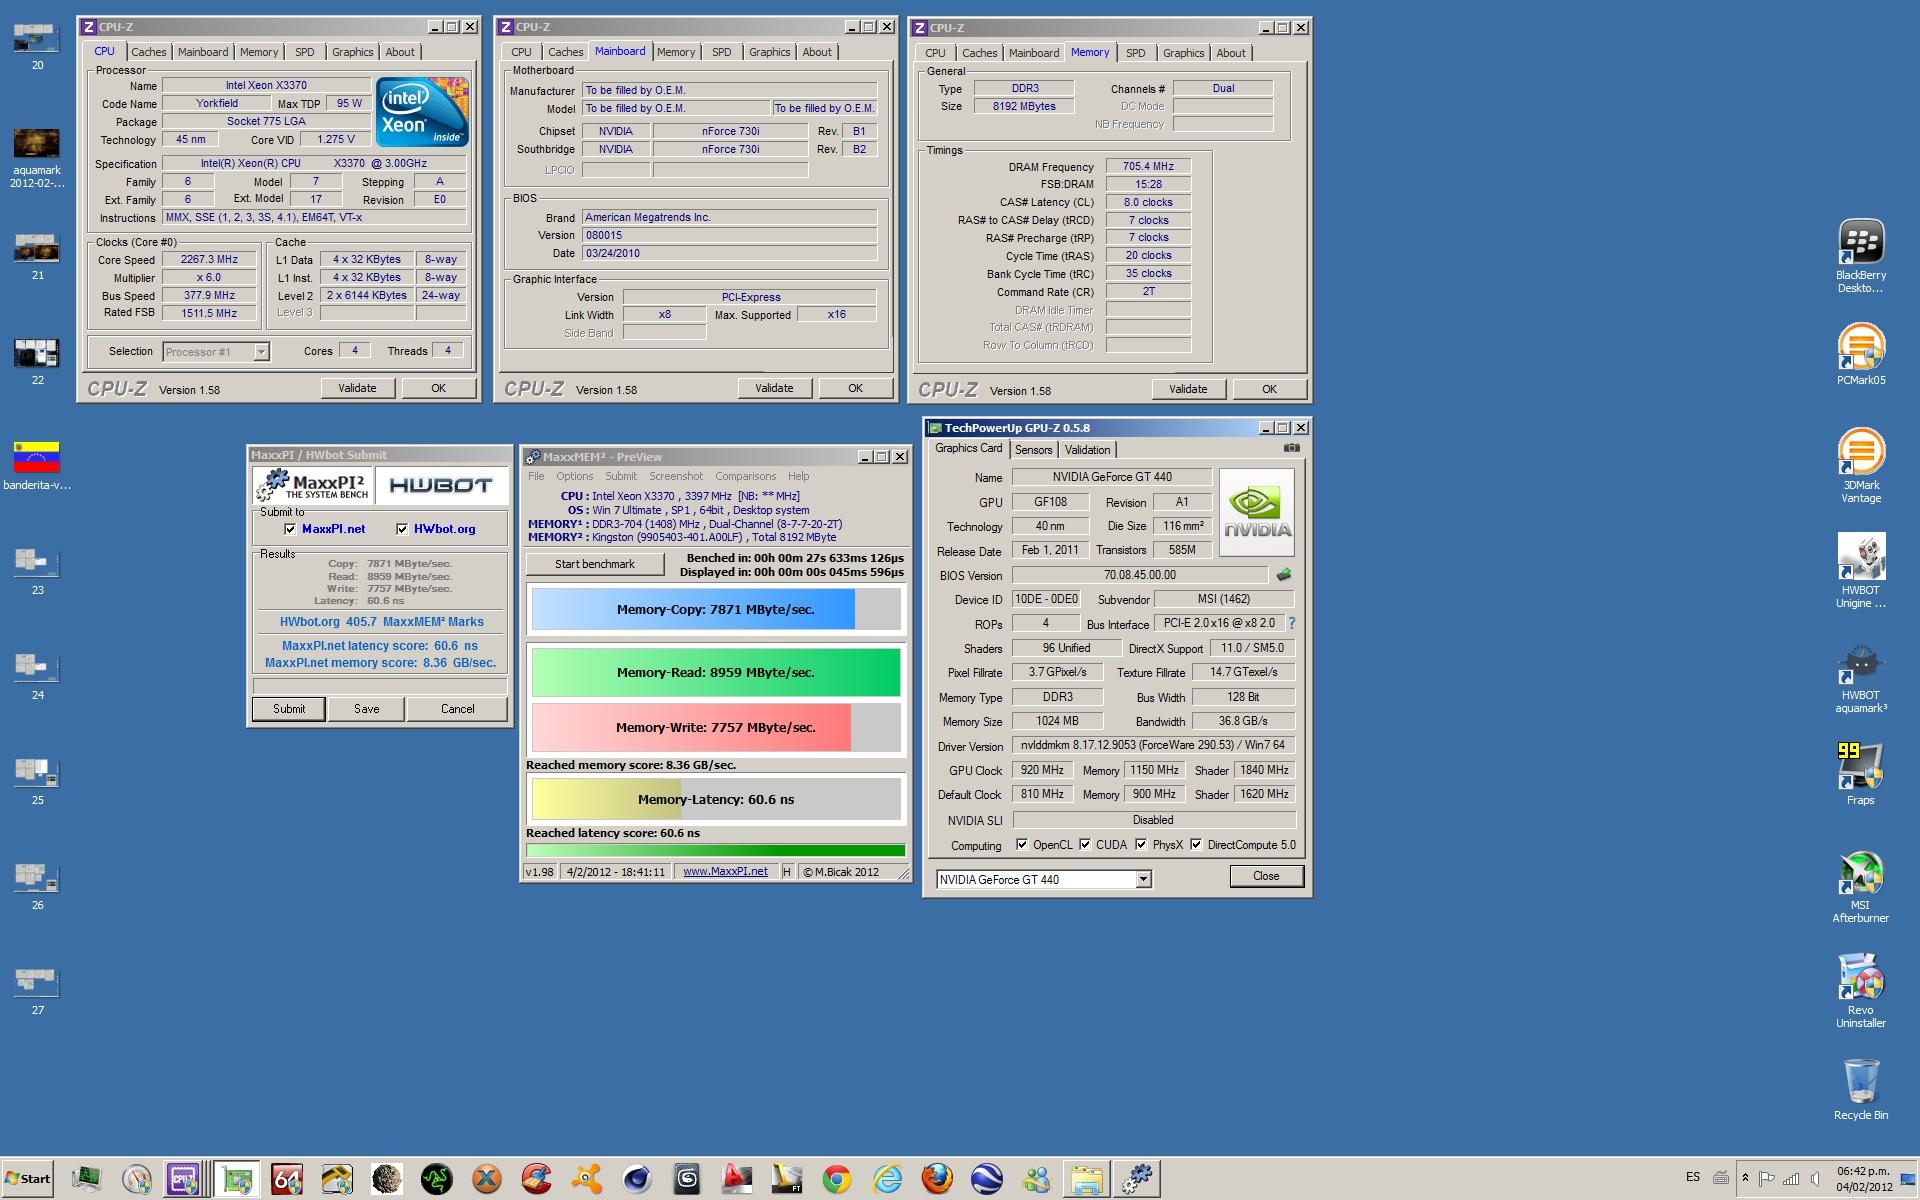Open the Processor #1 selection dropdown
Viewport: 1920px width, 1200px height.
coord(216,351)
